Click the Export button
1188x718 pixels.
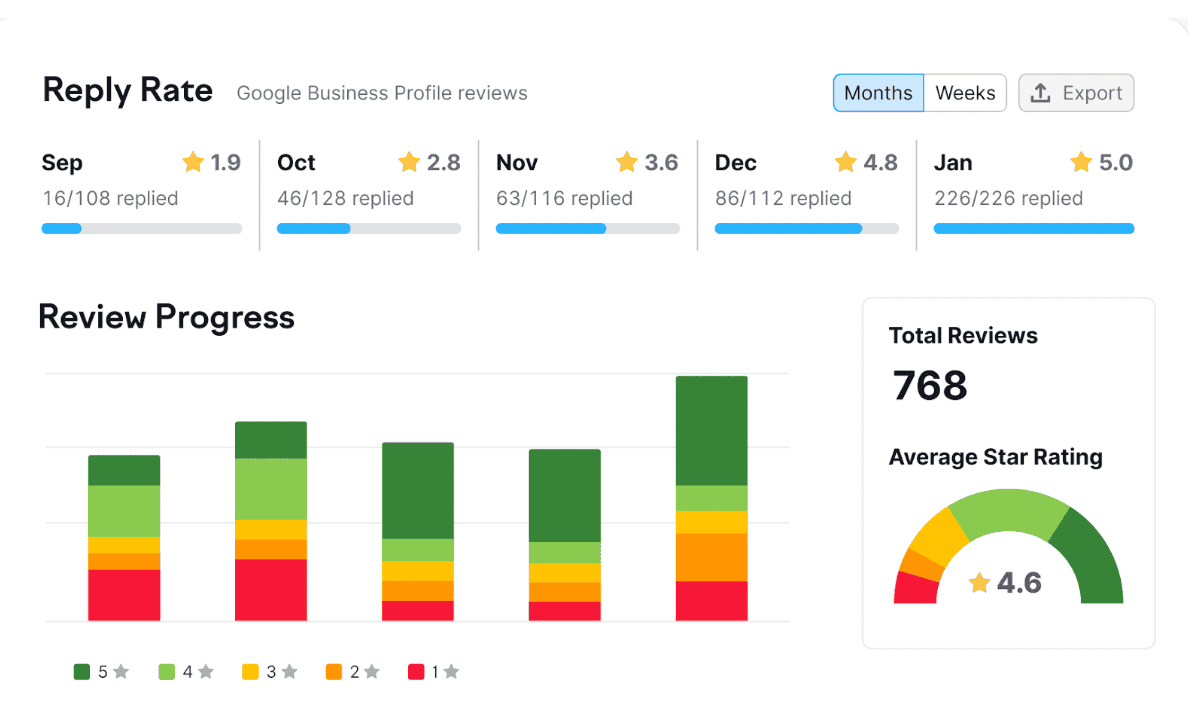(x=1076, y=92)
